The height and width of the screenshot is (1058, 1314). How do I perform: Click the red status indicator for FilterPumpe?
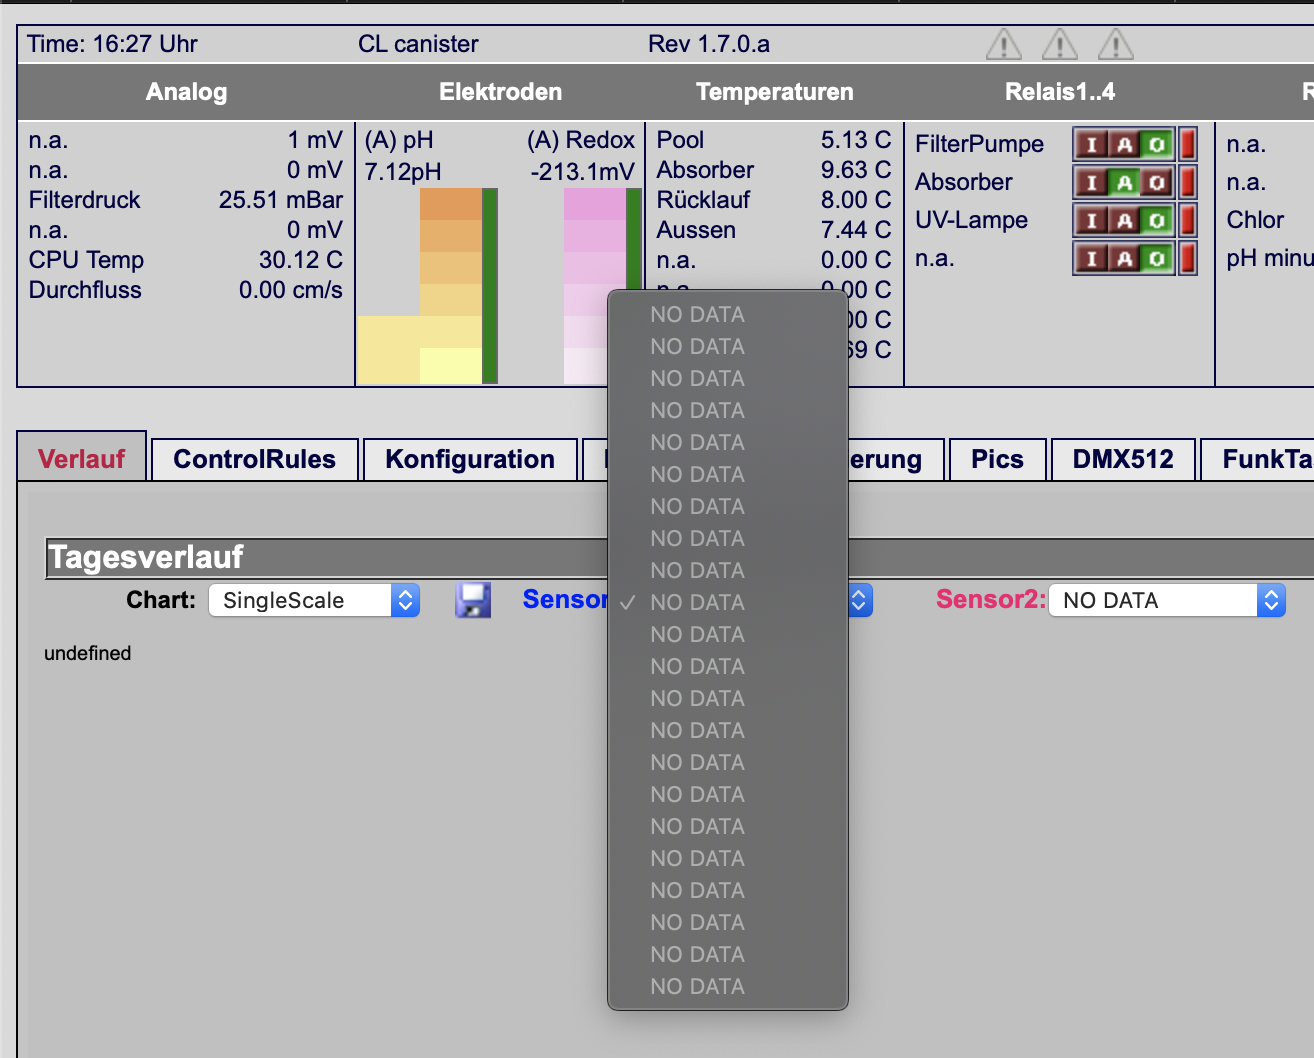(x=1187, y=145)
